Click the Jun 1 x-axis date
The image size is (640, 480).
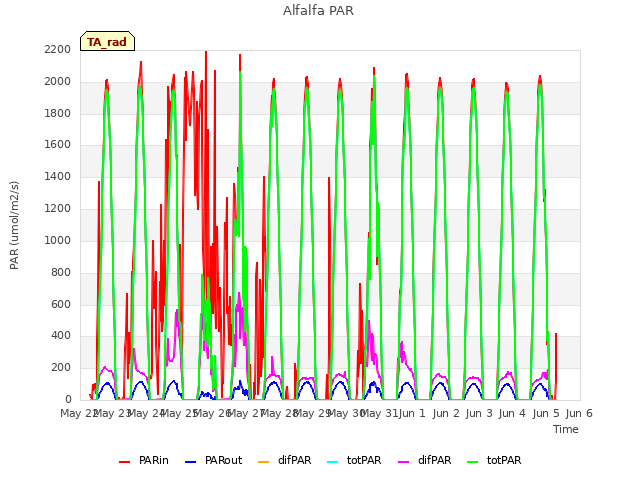point(412,413)
